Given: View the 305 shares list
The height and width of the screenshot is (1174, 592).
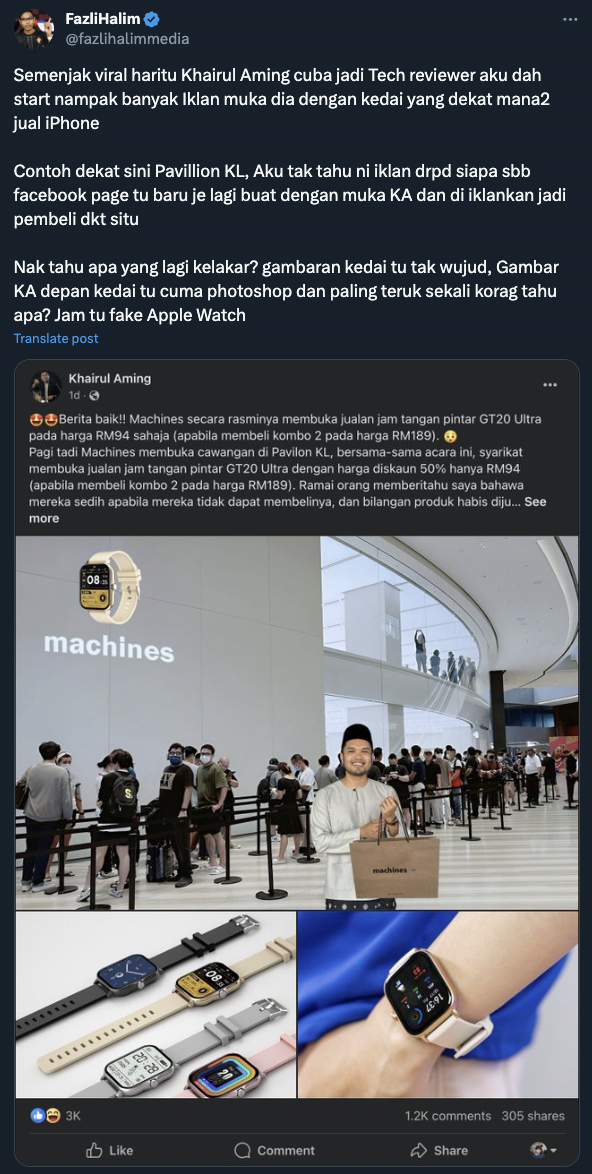Looking at the screenshot, I should [533, 1116].
